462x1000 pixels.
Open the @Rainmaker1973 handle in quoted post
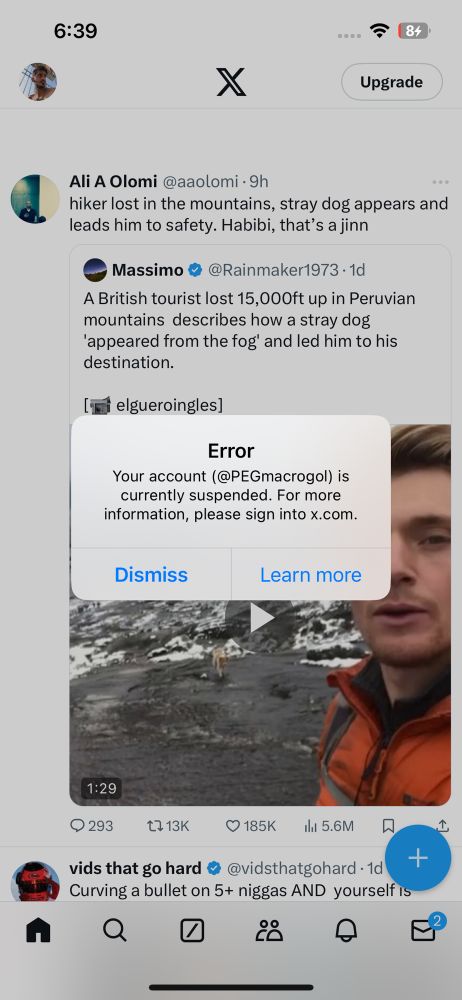(273, 270)
